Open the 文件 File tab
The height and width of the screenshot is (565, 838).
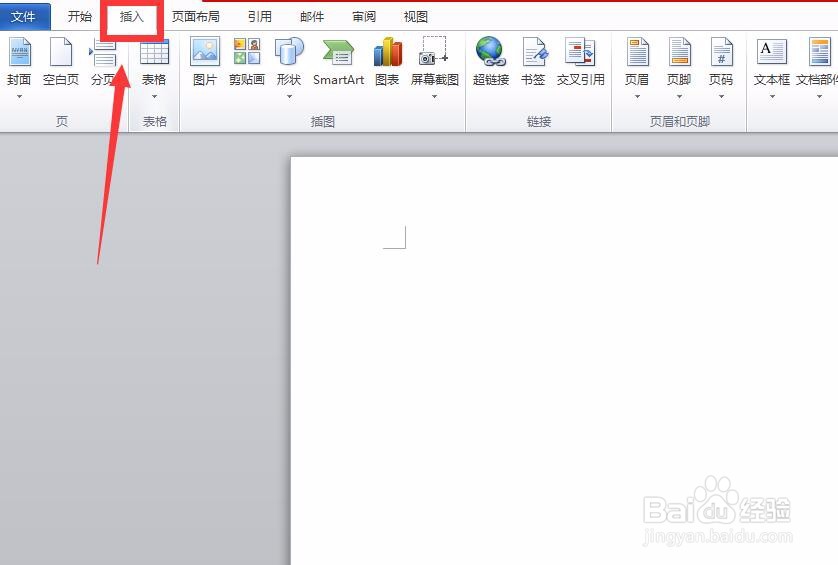click(x=25, y=17)
